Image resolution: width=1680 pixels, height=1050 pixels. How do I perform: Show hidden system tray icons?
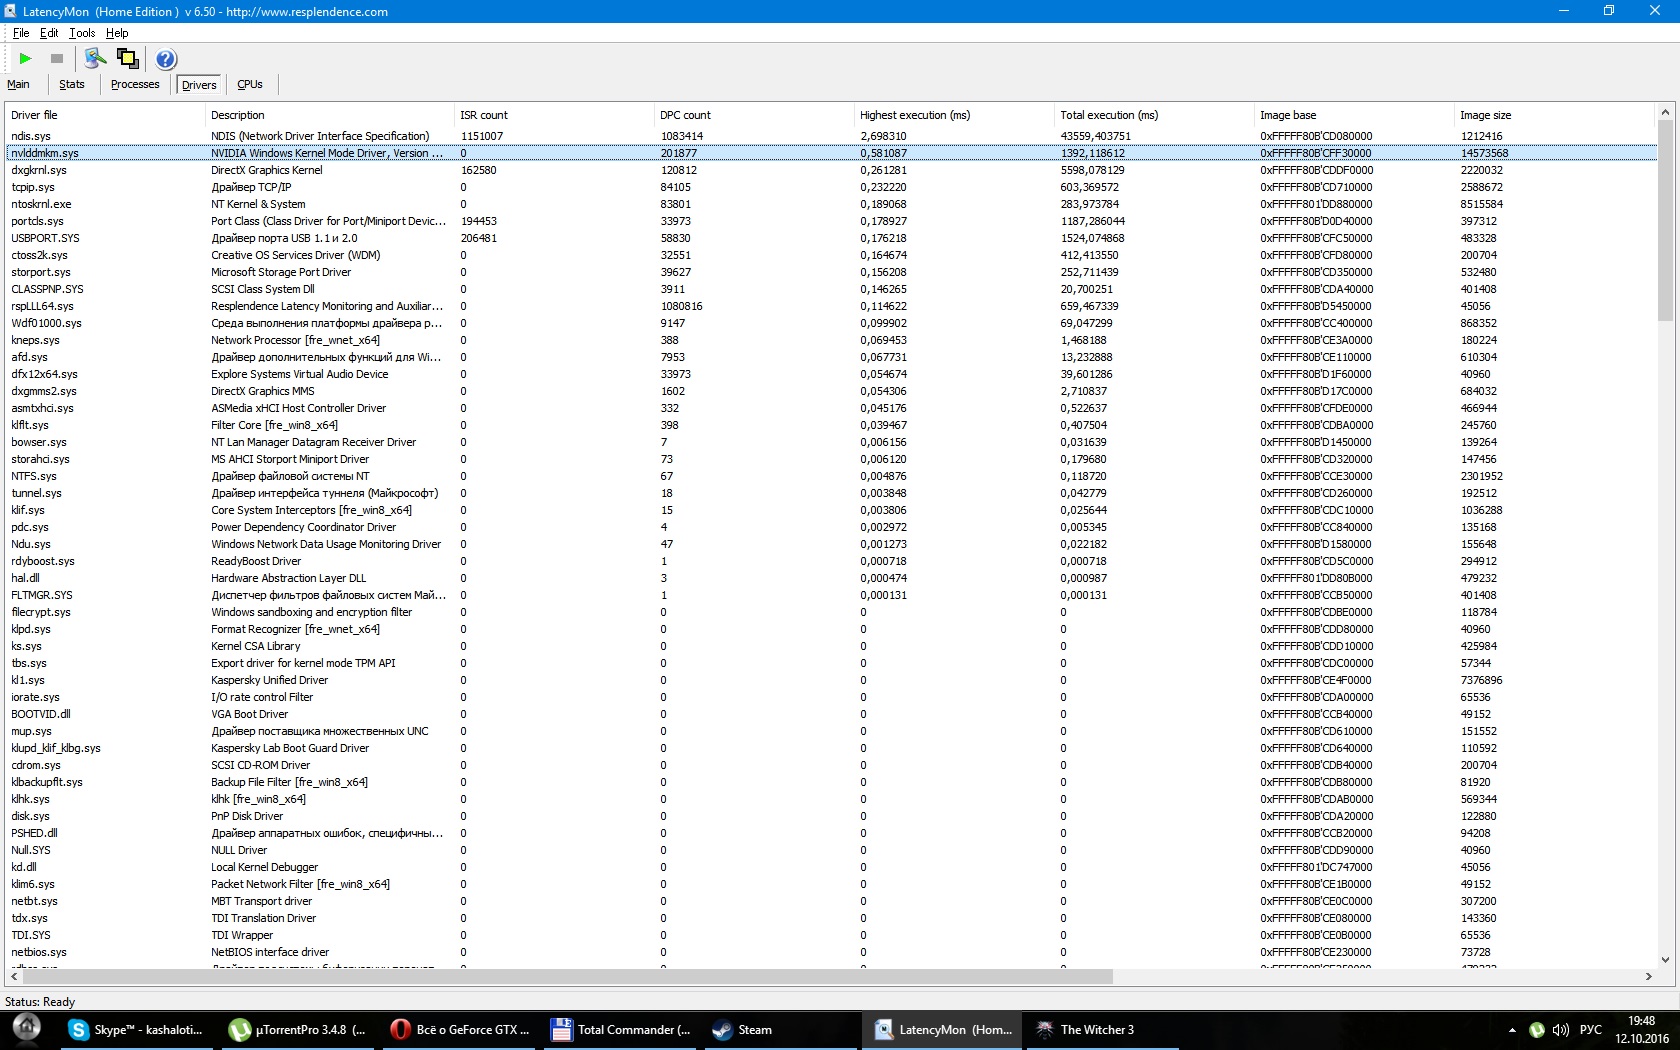(x=1512, y=1030)
